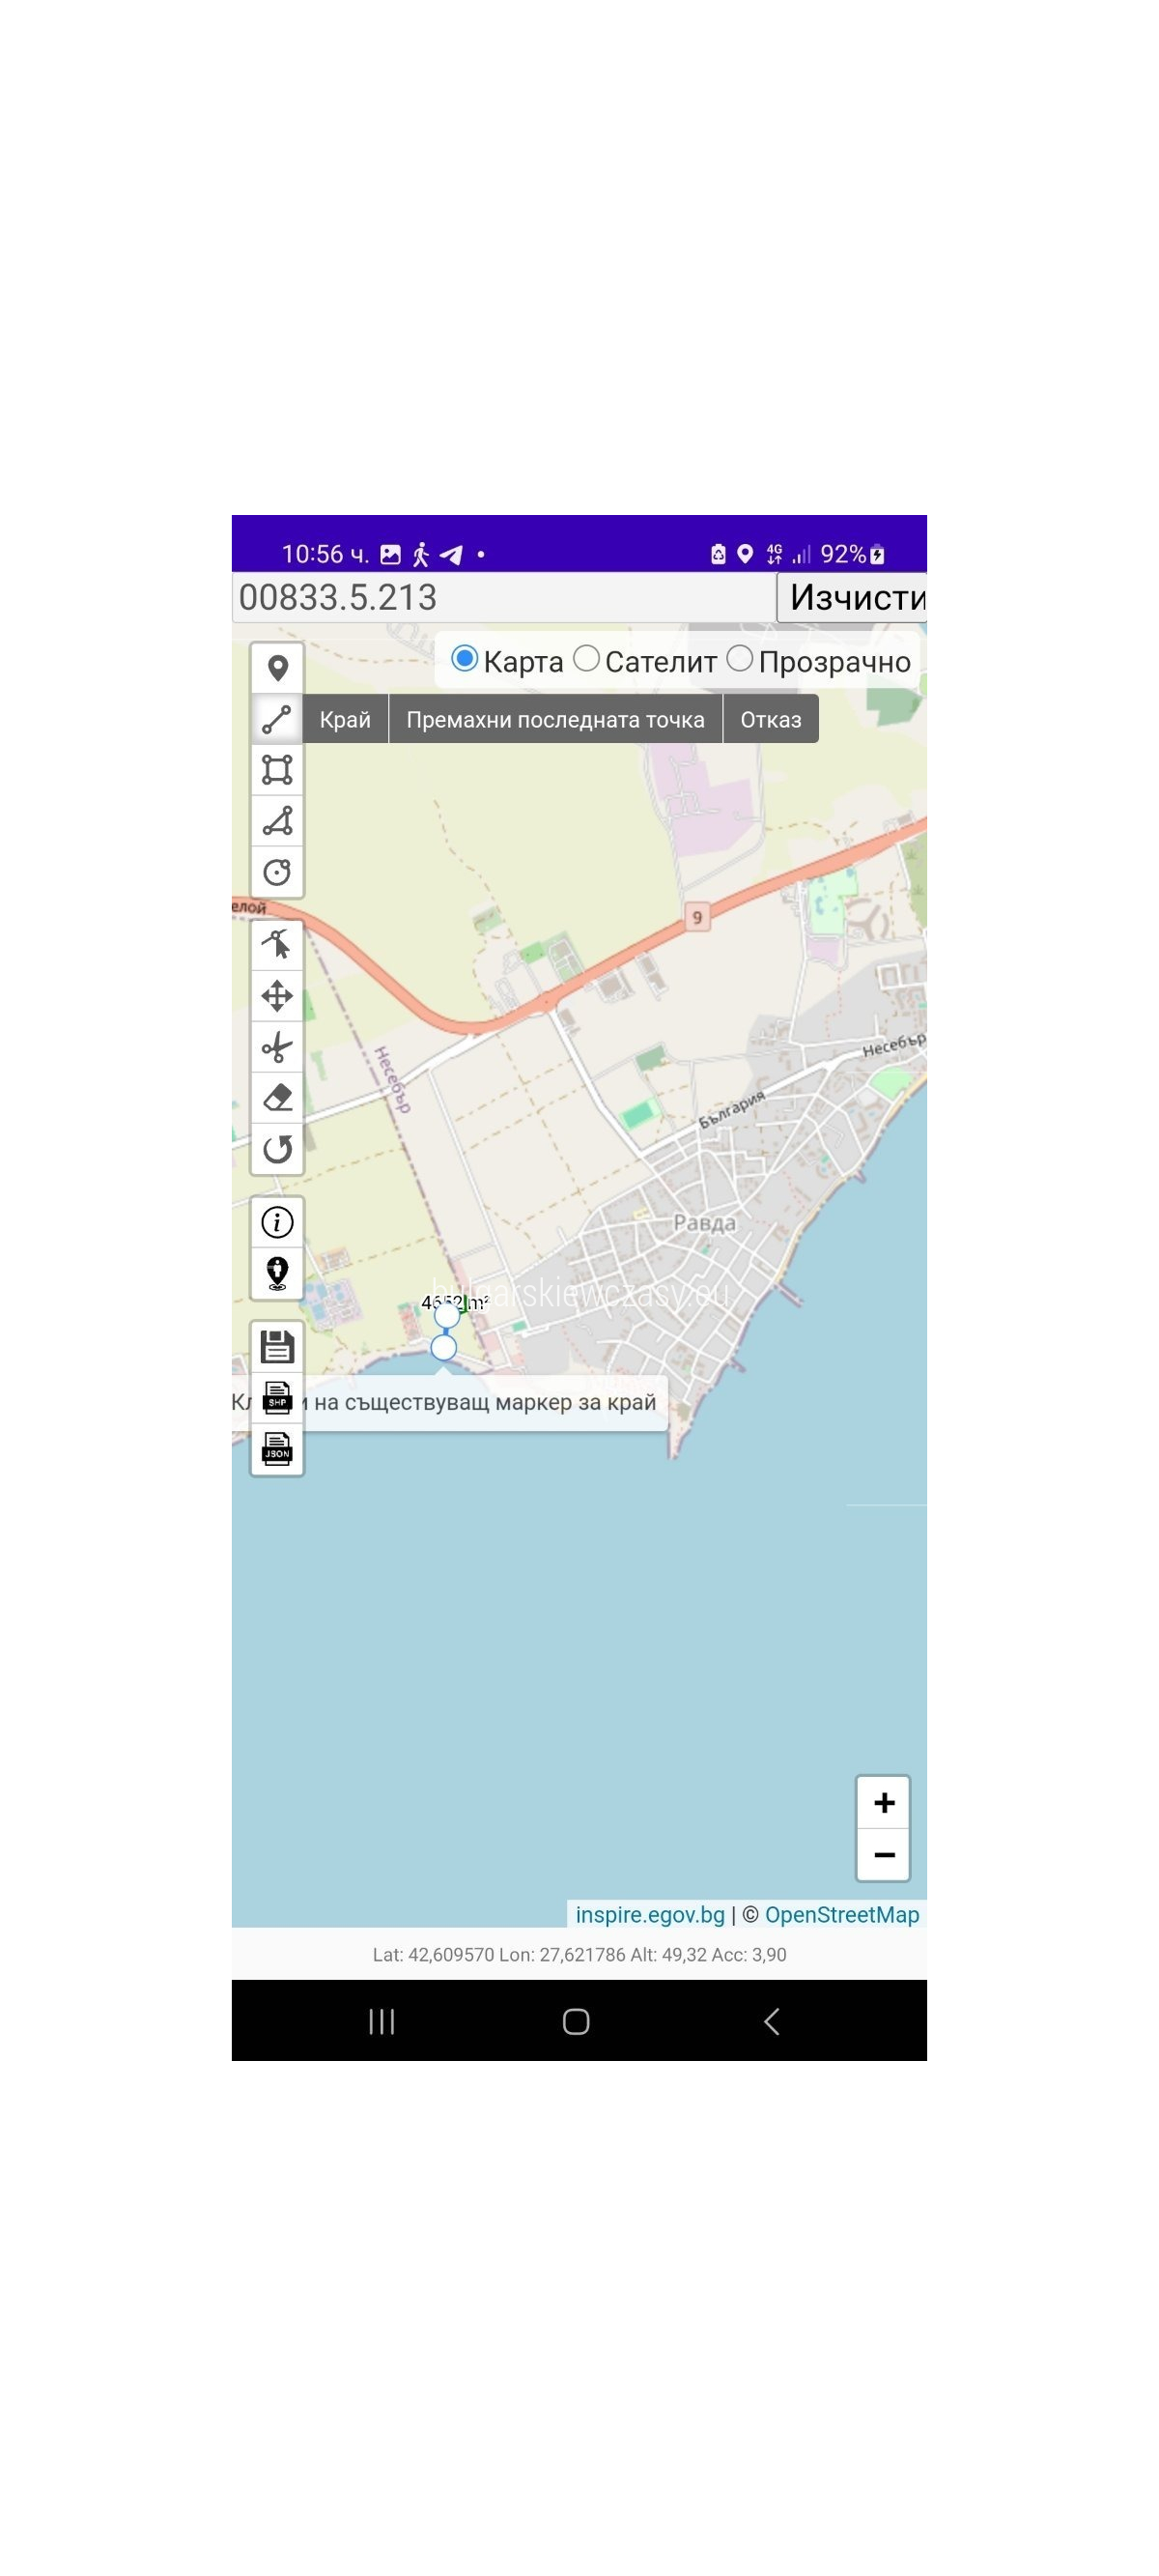Click the route 9 road shield
Screen dimensions: 1159x2576
click(x=697, y=917)
